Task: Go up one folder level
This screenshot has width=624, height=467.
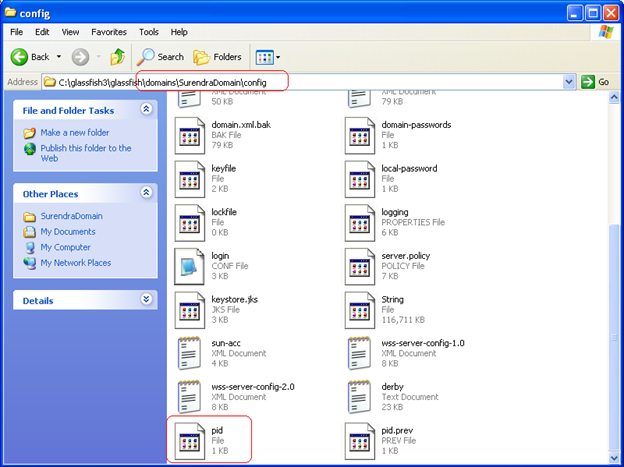Action: (117, 57)
